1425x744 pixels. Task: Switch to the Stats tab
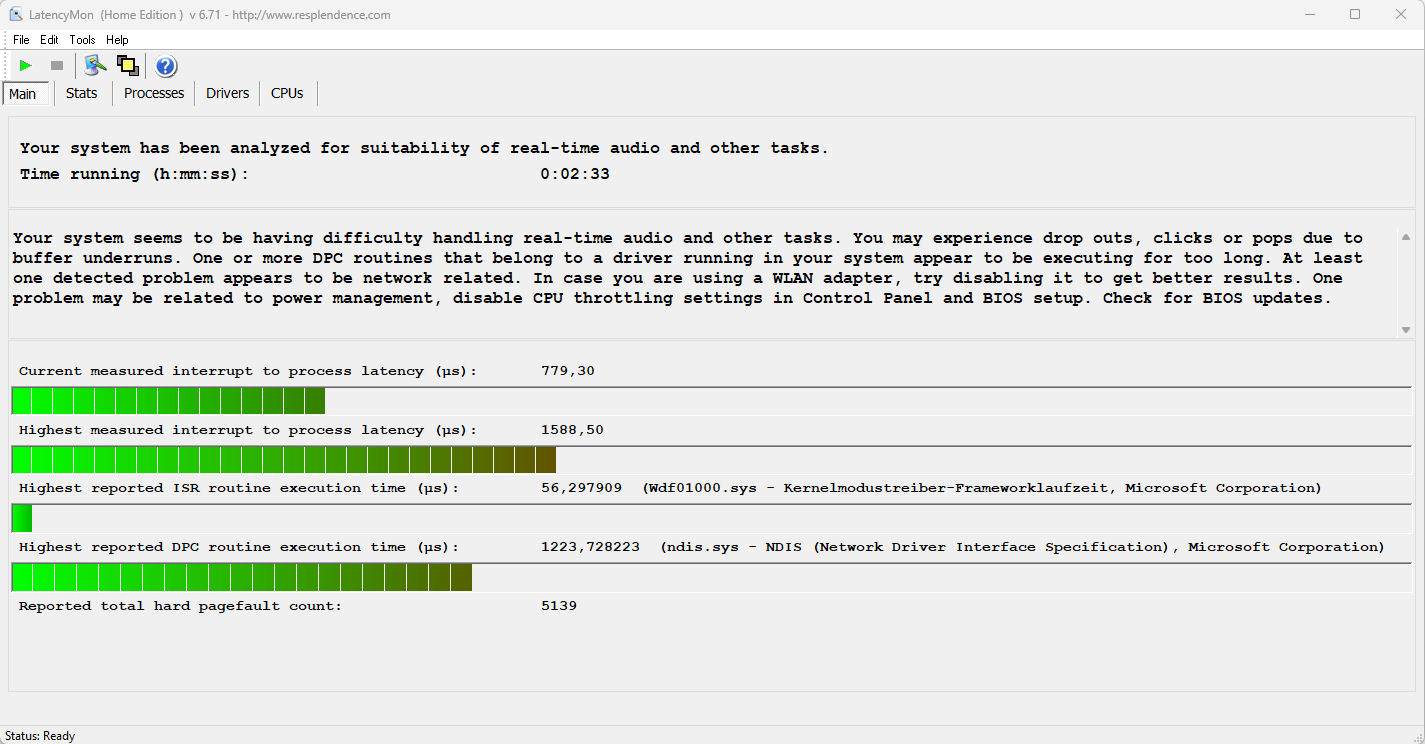(82, 93)
